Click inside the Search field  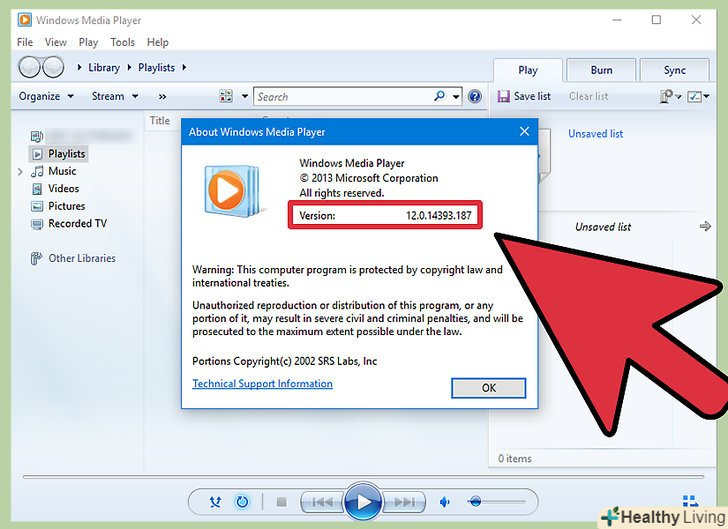pyautogui.click(x=344, y=97)
